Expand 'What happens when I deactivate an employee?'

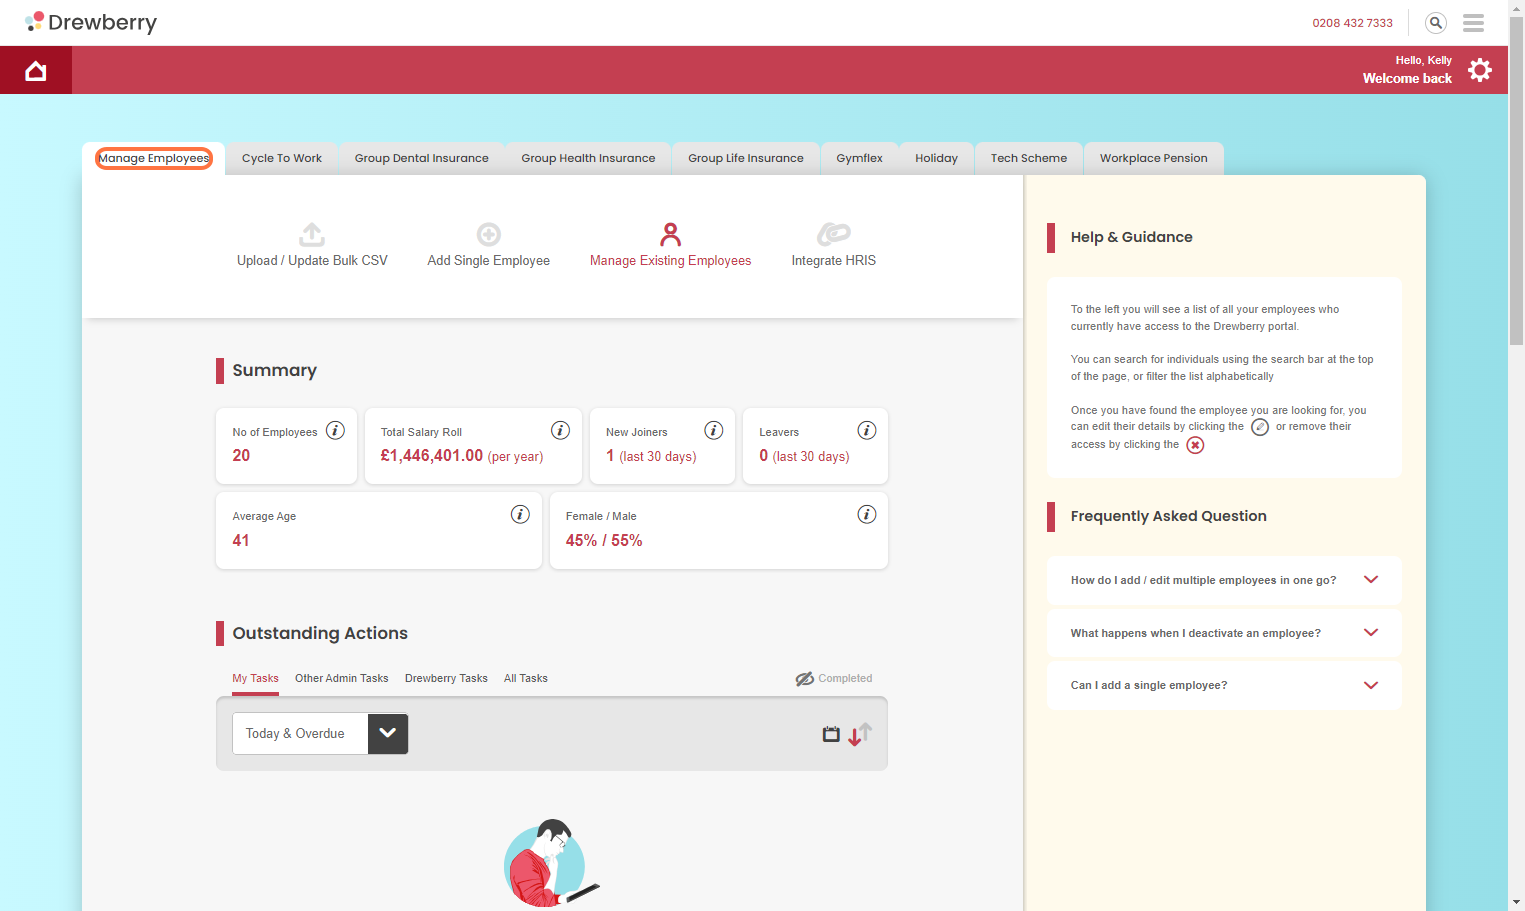pyautogui.click(x=1224, y=633)
